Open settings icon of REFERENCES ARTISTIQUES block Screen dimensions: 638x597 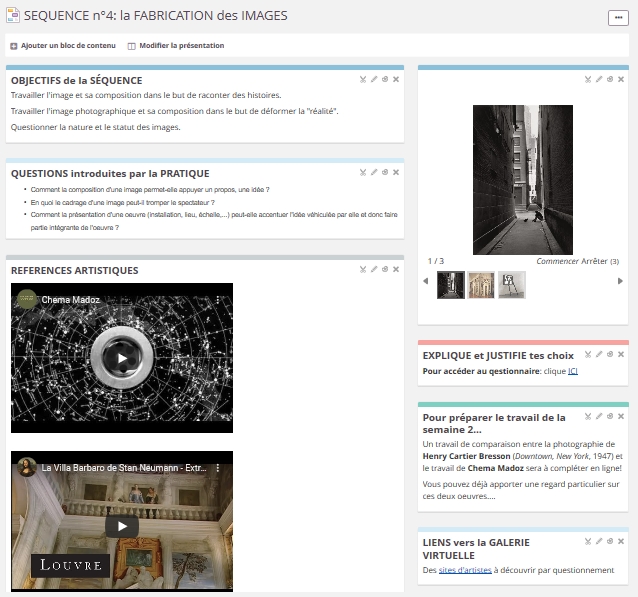click(x=385, y=269)
